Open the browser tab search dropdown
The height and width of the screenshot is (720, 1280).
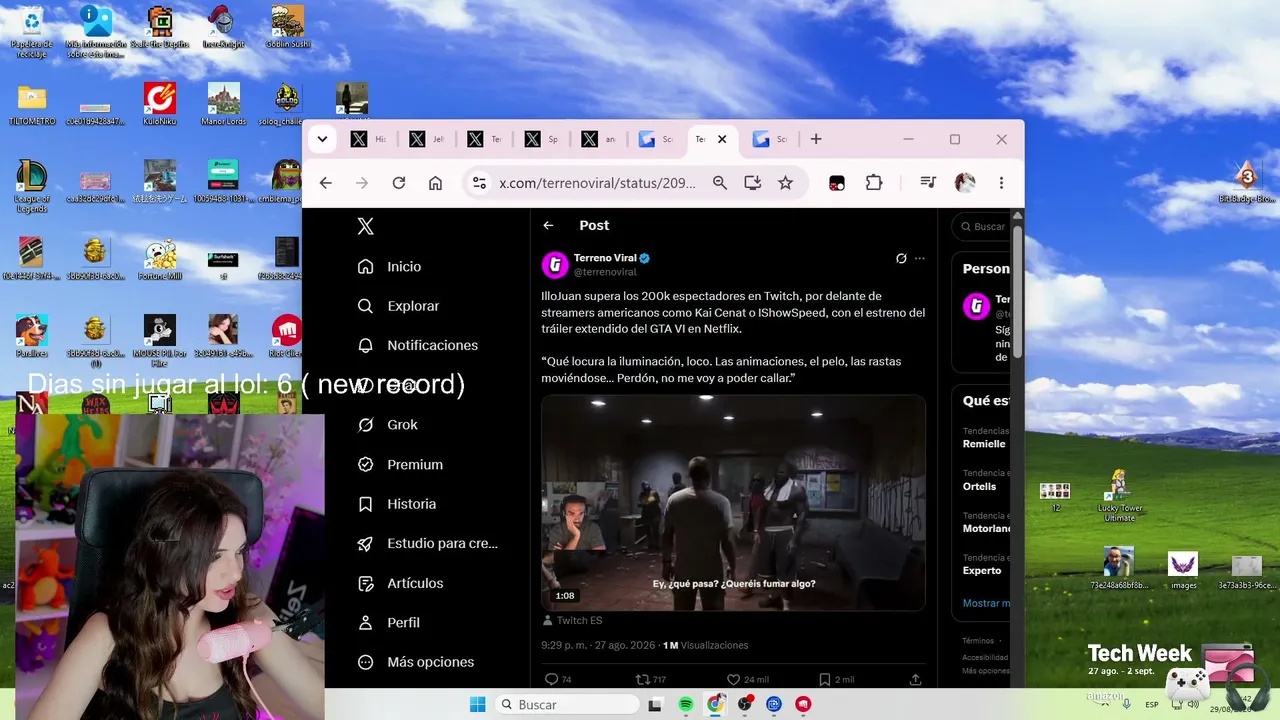pyautogui.click(x=322, y=139)
